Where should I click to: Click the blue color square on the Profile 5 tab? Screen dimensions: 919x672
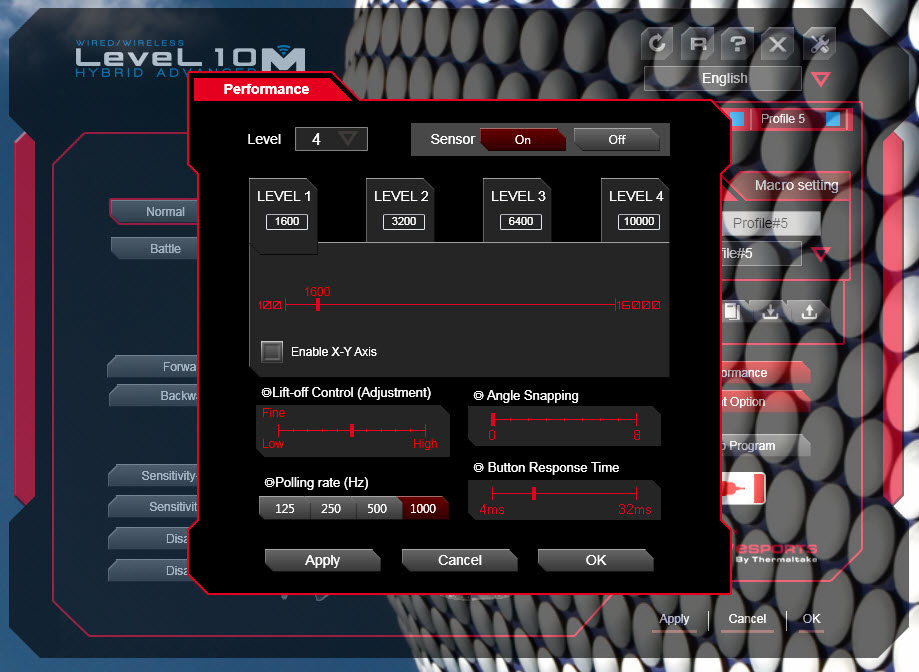(832, 119)
